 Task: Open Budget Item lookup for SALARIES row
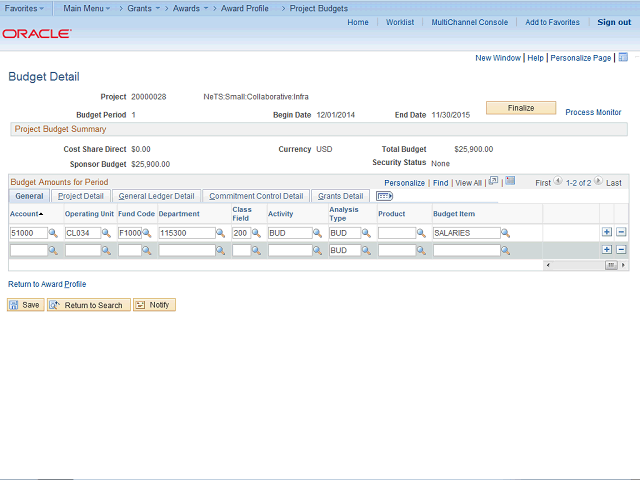coord(505,233)
